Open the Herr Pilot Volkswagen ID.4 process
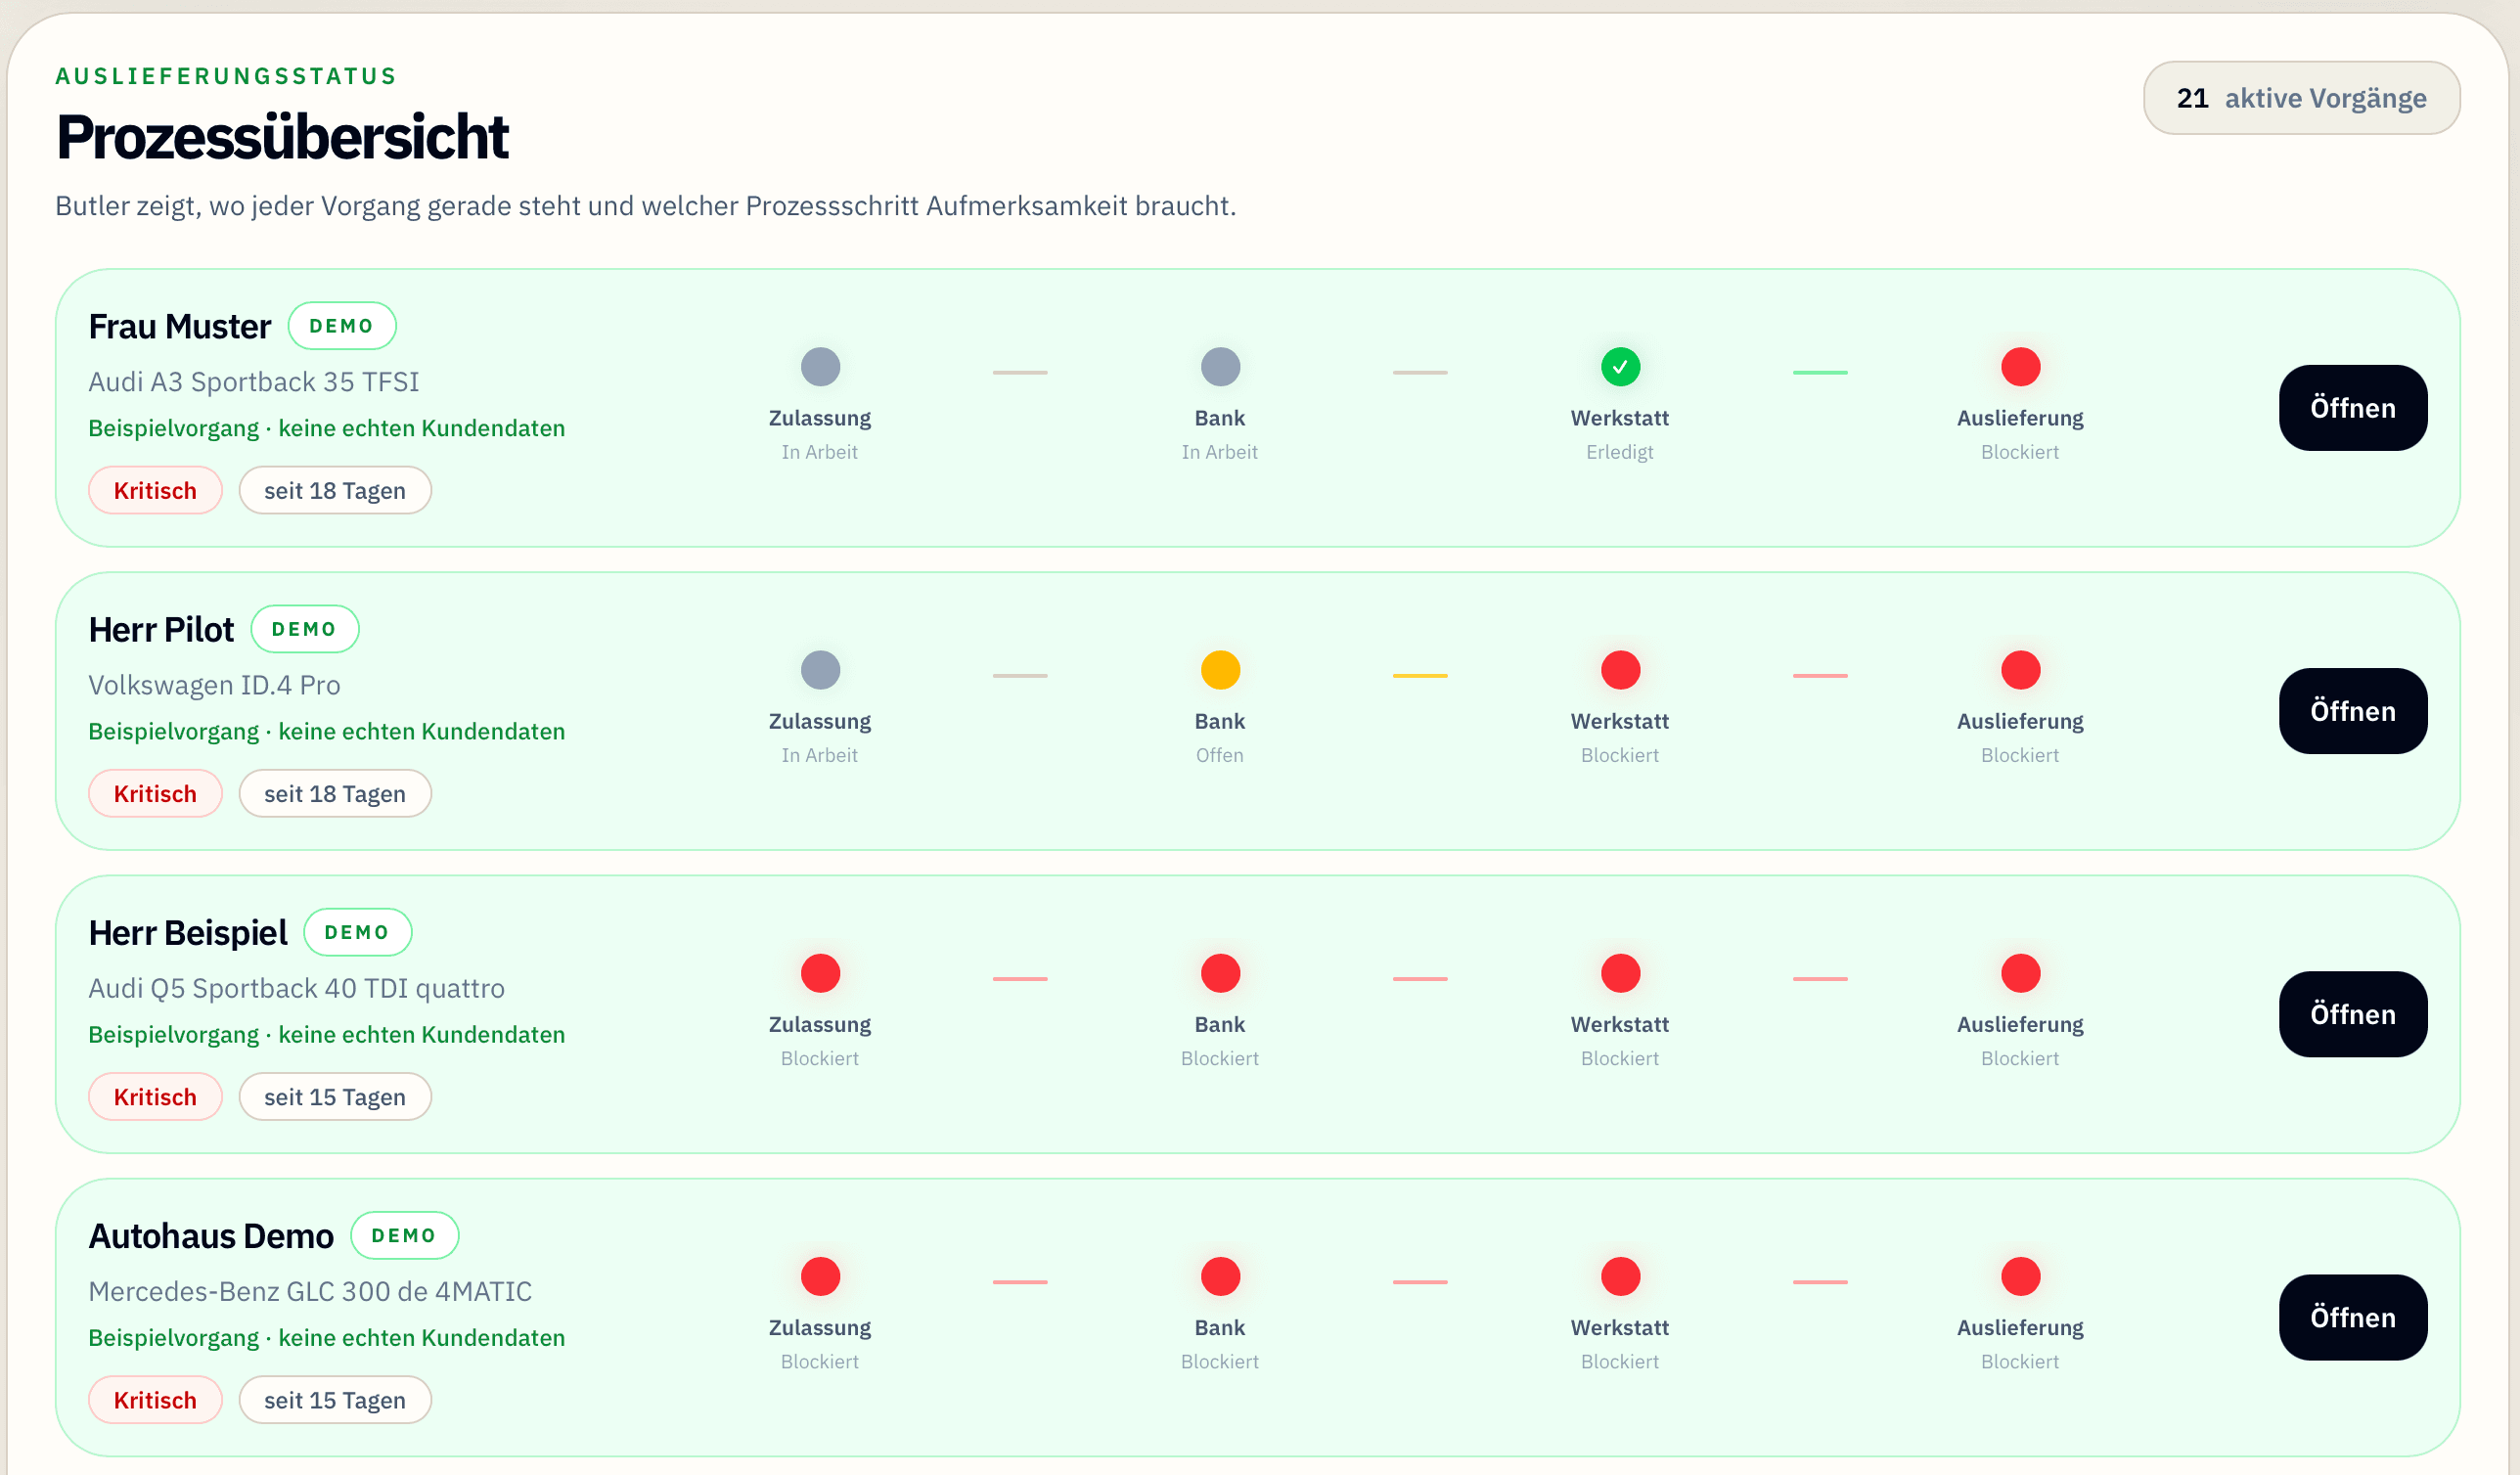The height and width of the screenshot is (1475, 2520). [x=2352, y=711]
